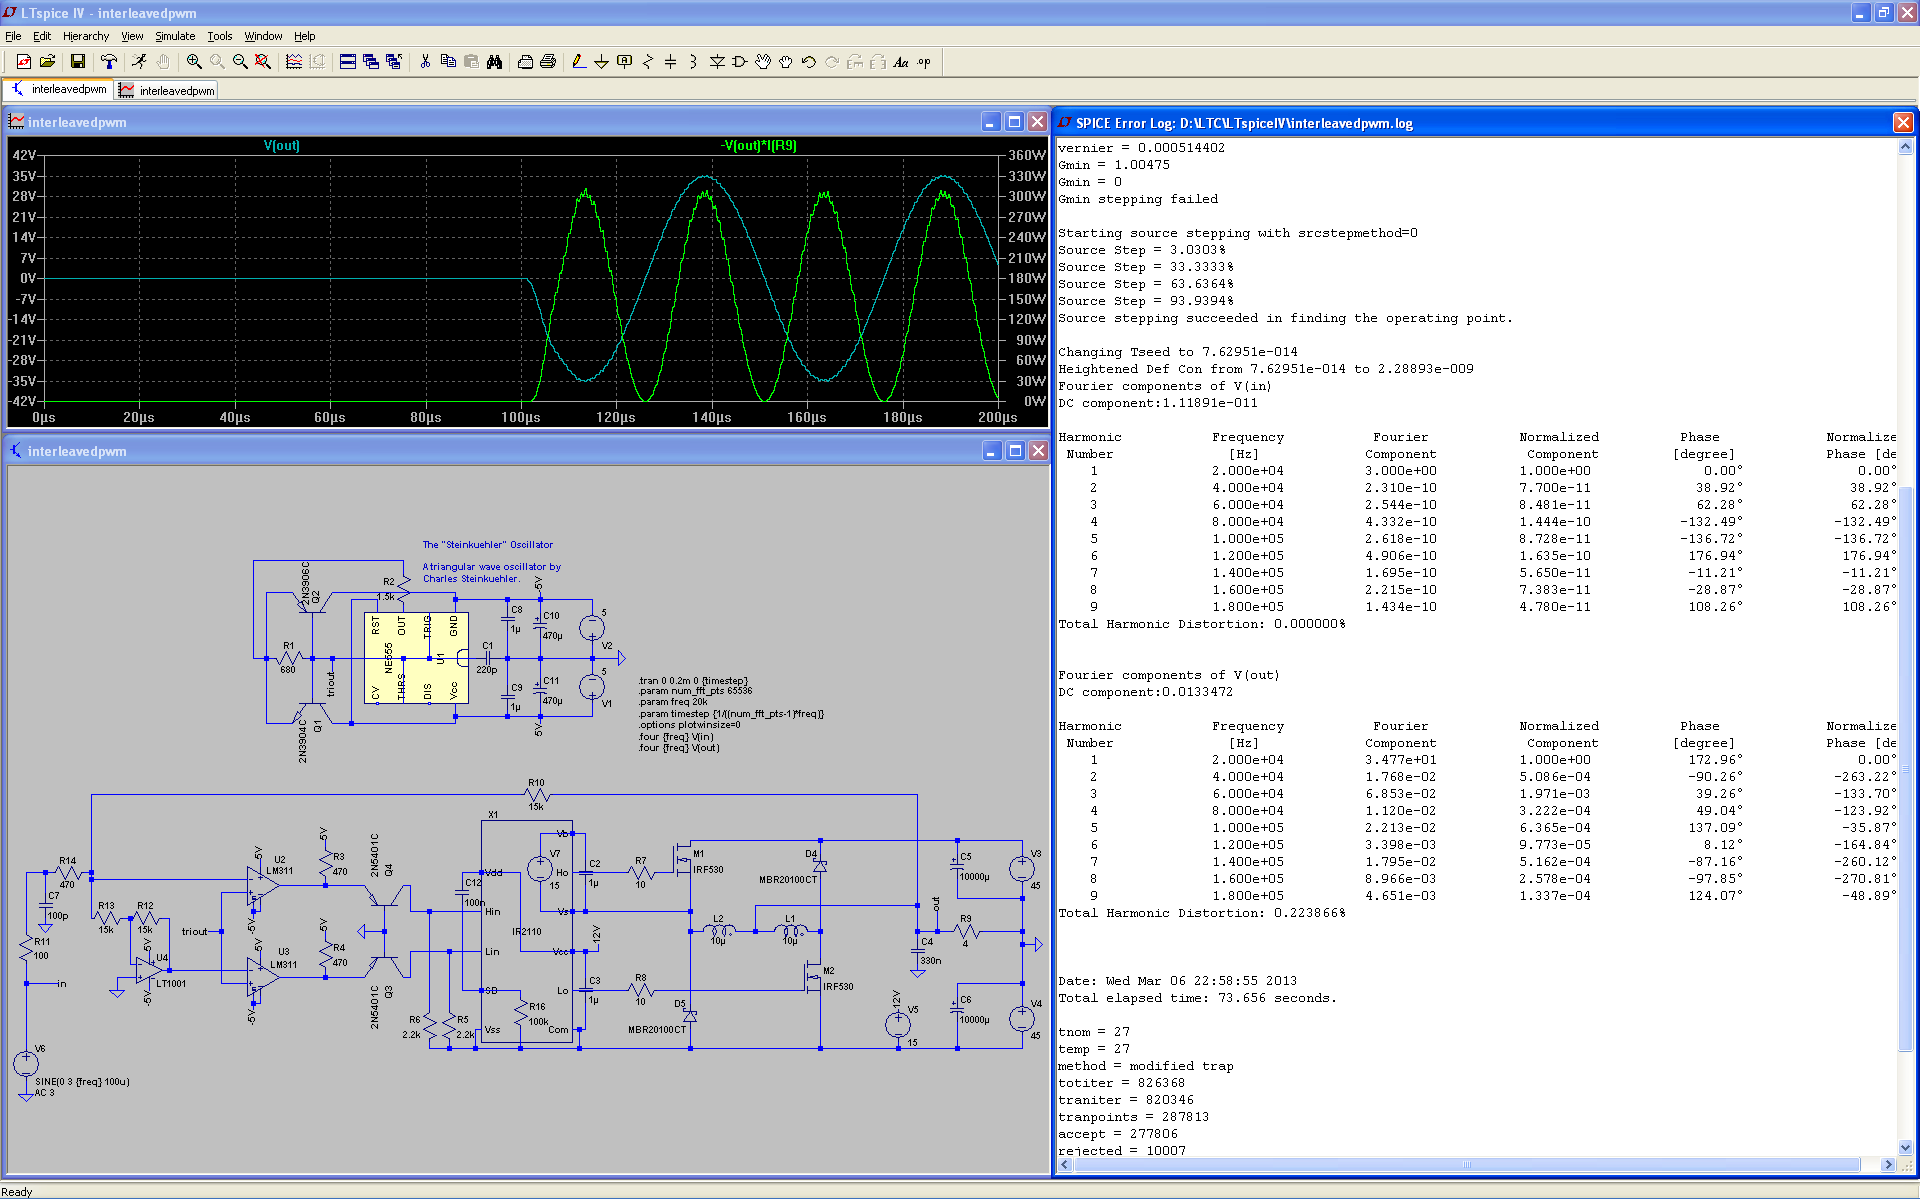Place a Resistor component
Screen dimensions: 1920x1199
pyautogui.click(x=648, y=62)
